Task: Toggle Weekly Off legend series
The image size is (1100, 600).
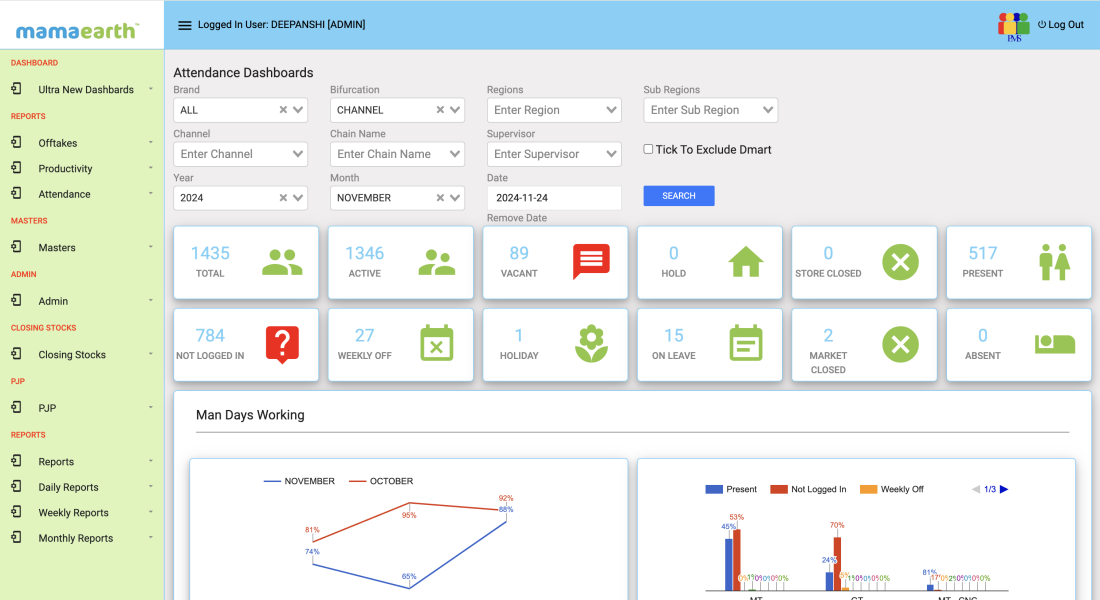Action: 892,489
